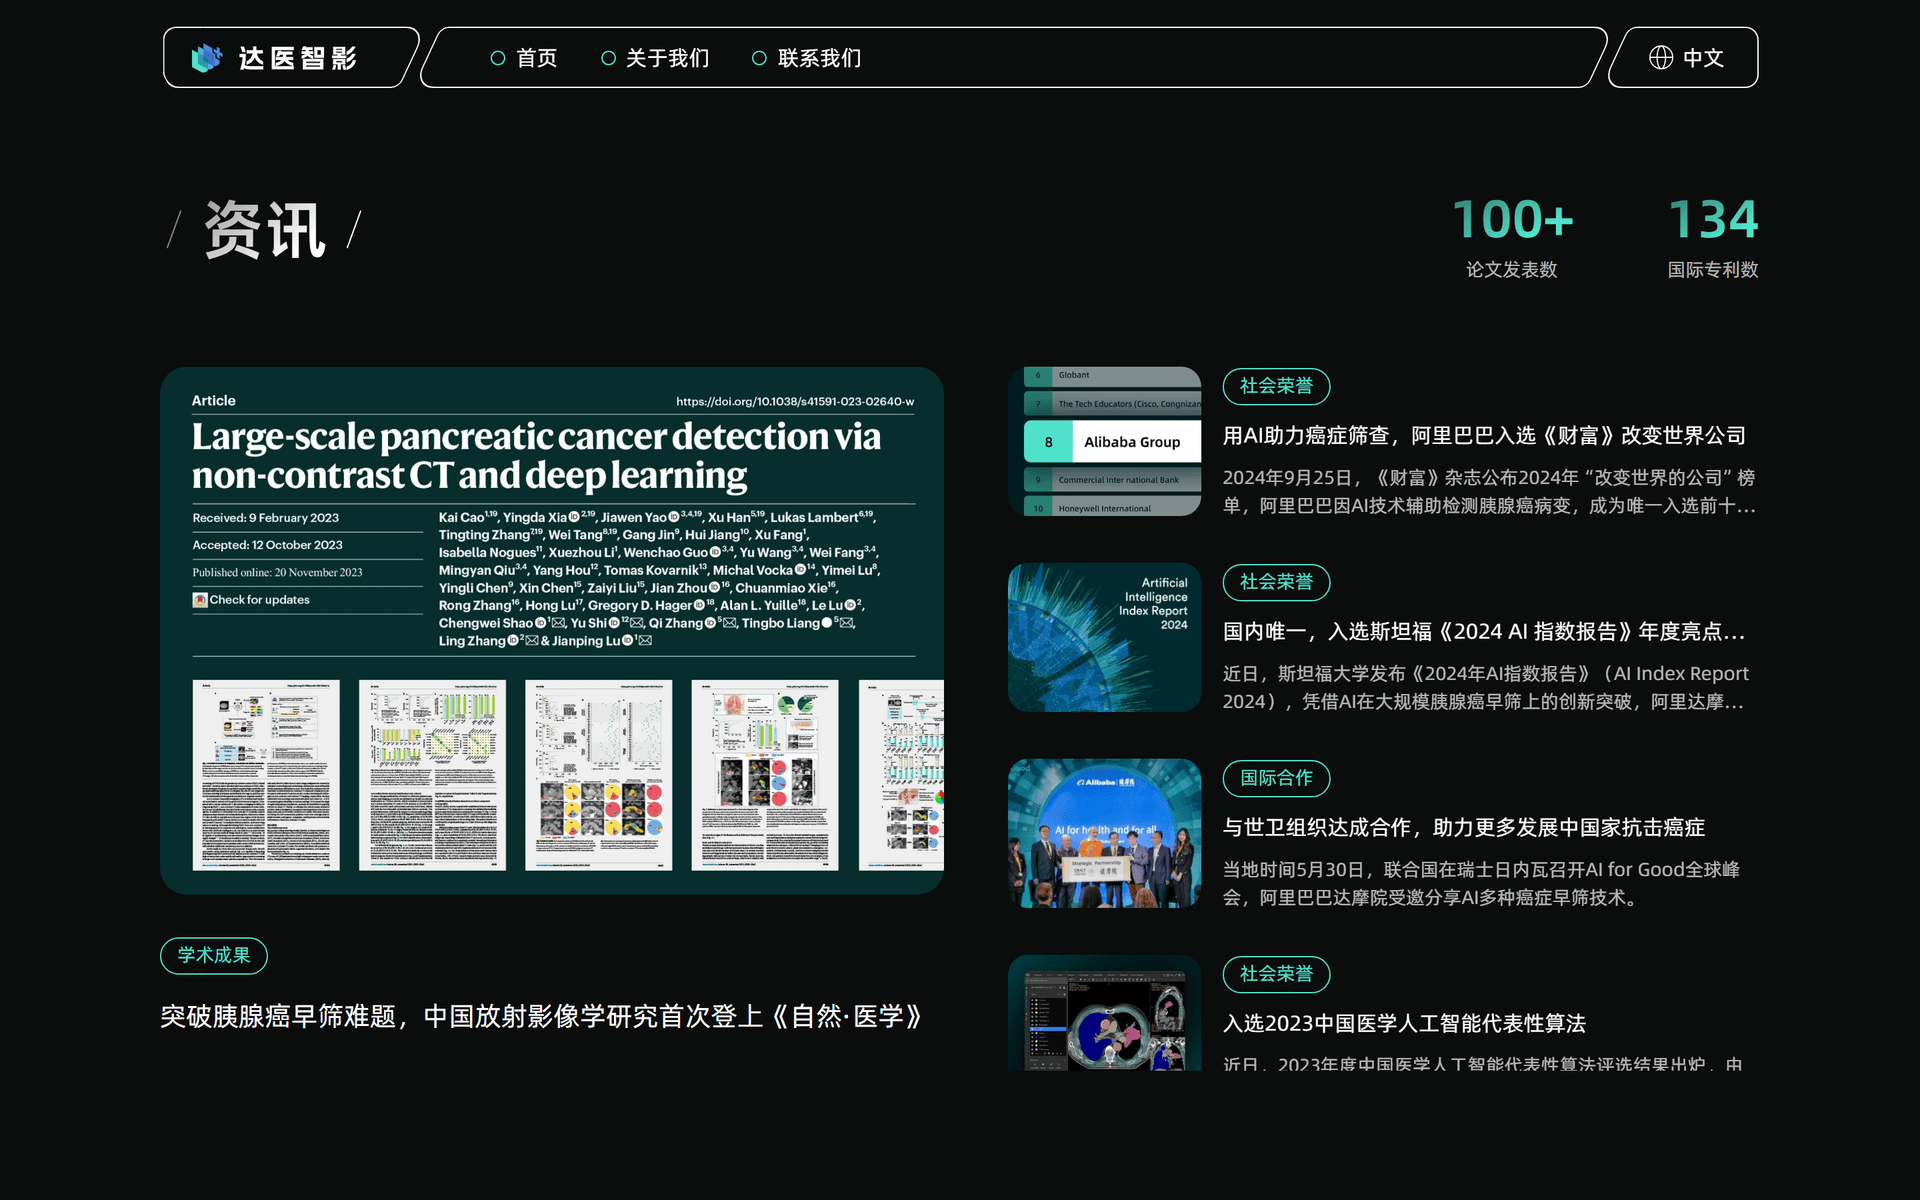The width and height of the screenshot is (1920, 1200).
Task: Click the 134 patents number
Action: coord(1713,219)
